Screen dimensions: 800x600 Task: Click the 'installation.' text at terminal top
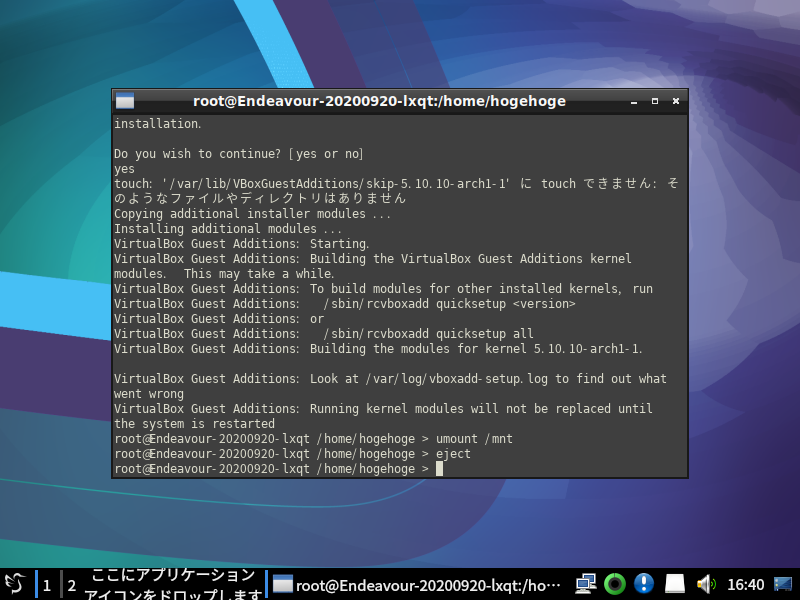(158, 124)
